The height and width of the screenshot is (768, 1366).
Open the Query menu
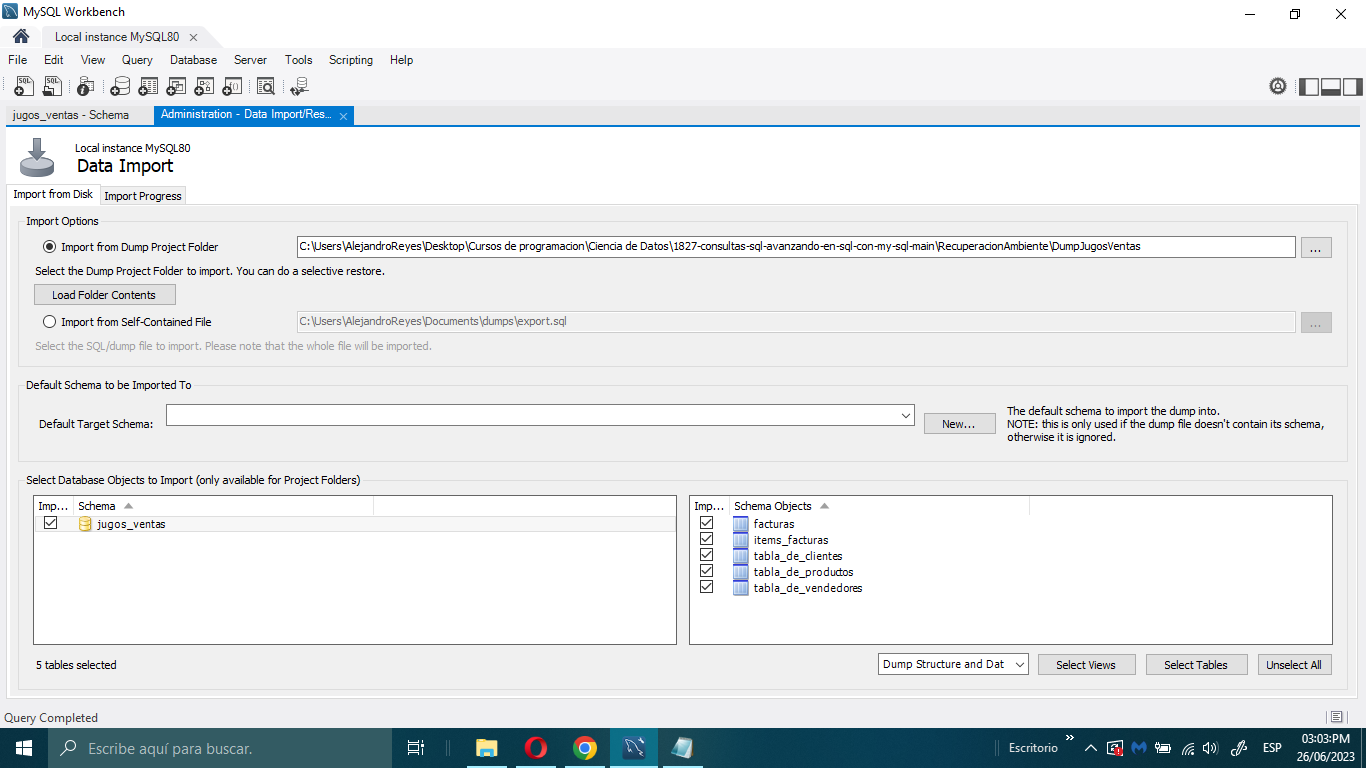(x=137, y=60)
